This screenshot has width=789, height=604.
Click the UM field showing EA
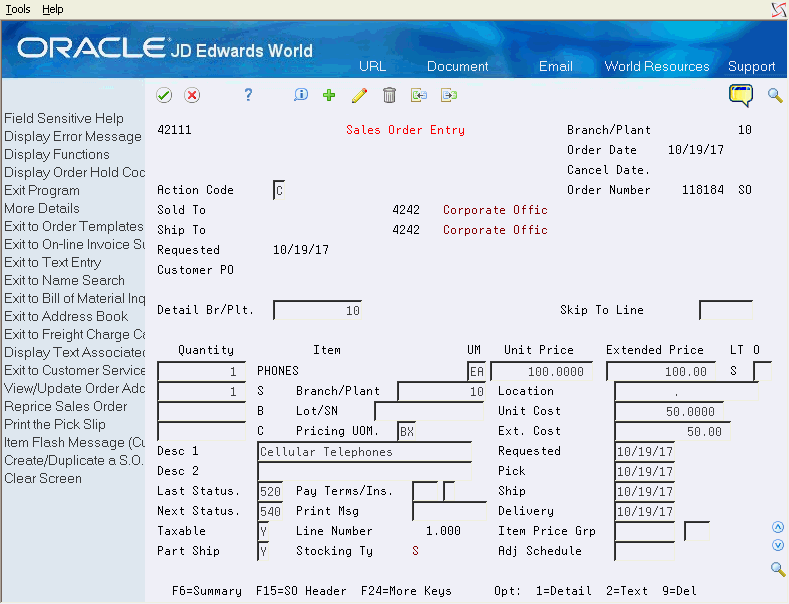(x=476, y=371)
